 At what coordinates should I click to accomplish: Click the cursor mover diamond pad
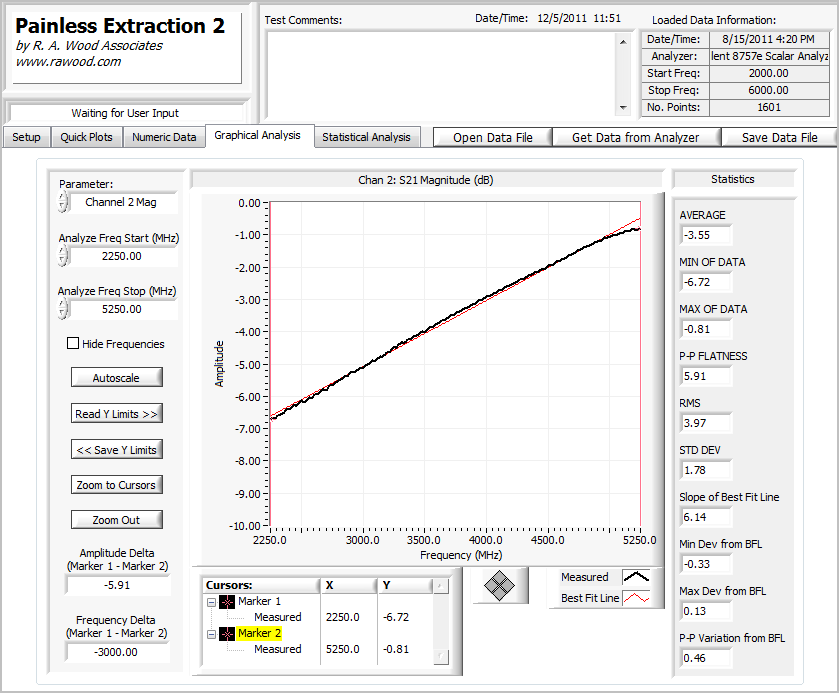click(x=499, y=585)
